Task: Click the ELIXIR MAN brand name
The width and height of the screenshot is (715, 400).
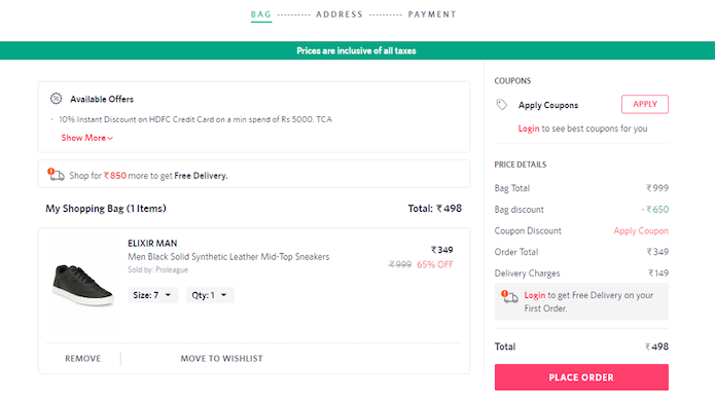Action: tap(152, 243)
